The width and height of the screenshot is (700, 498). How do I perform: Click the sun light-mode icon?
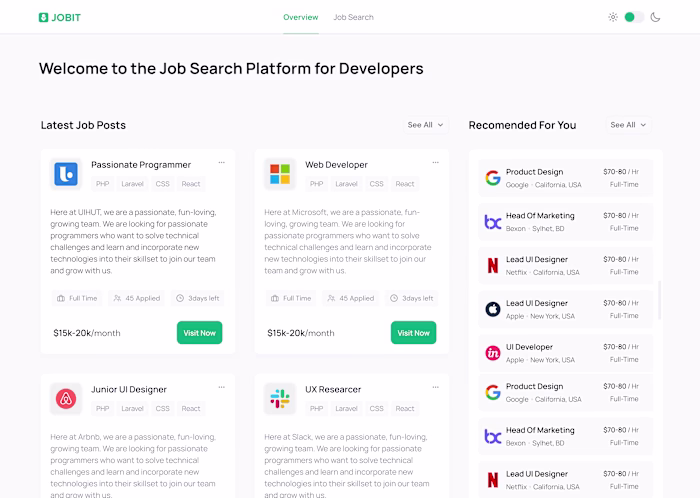tap(613, 17)
